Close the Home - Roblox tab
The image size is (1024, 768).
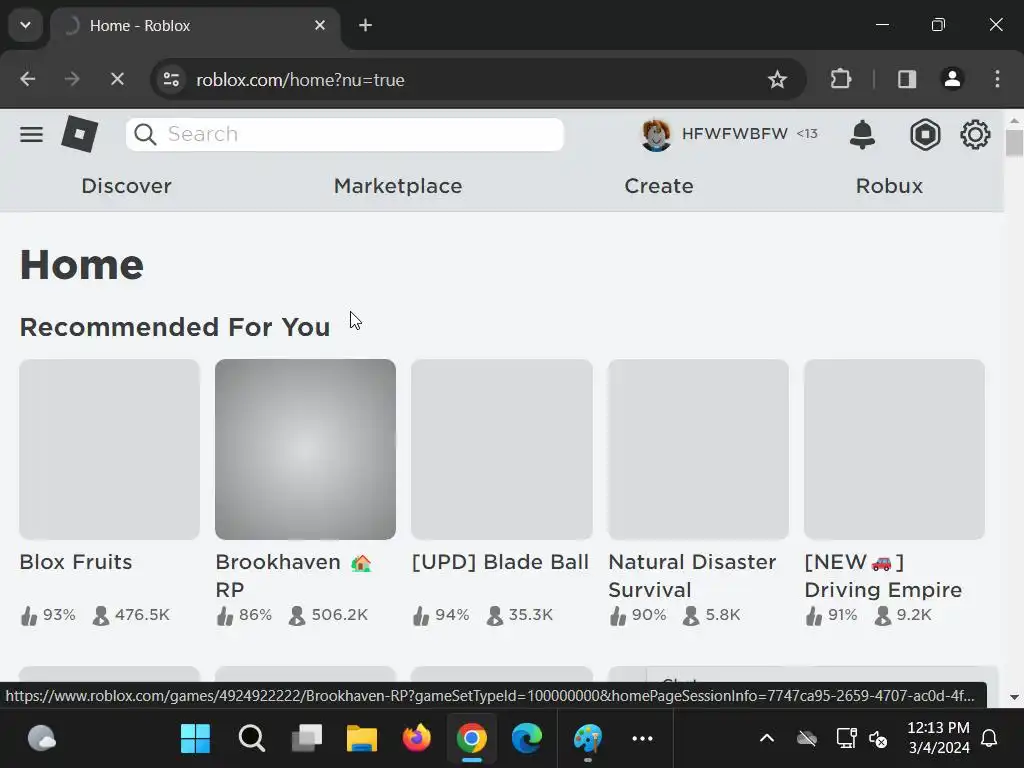(x=320, y=25)
